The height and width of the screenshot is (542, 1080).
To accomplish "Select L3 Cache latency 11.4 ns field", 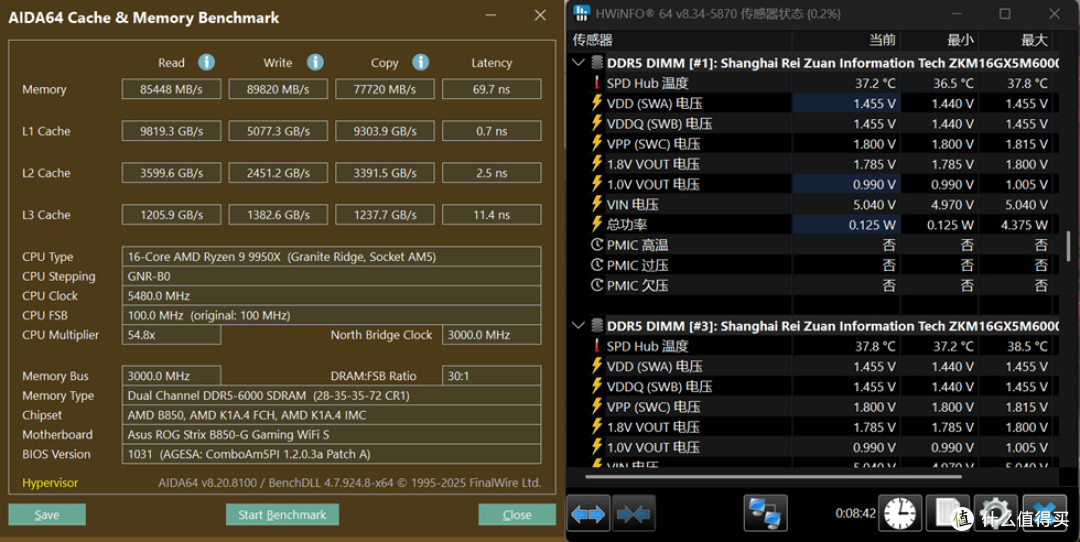I will pos(492,215).
